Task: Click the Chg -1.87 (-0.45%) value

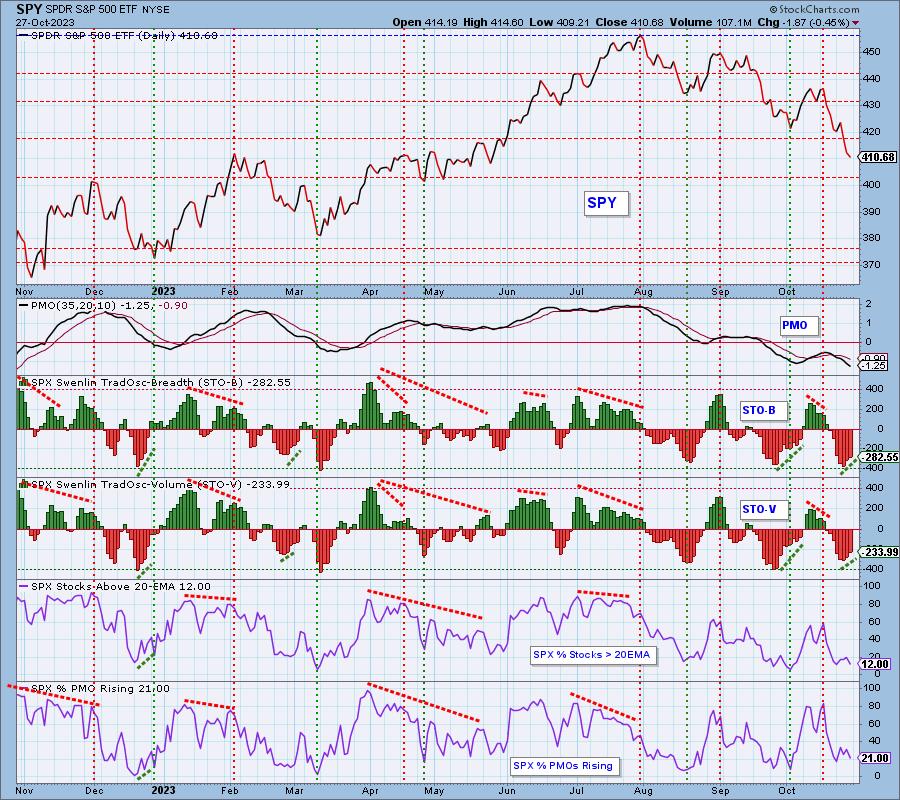Action: coord(804,22)
